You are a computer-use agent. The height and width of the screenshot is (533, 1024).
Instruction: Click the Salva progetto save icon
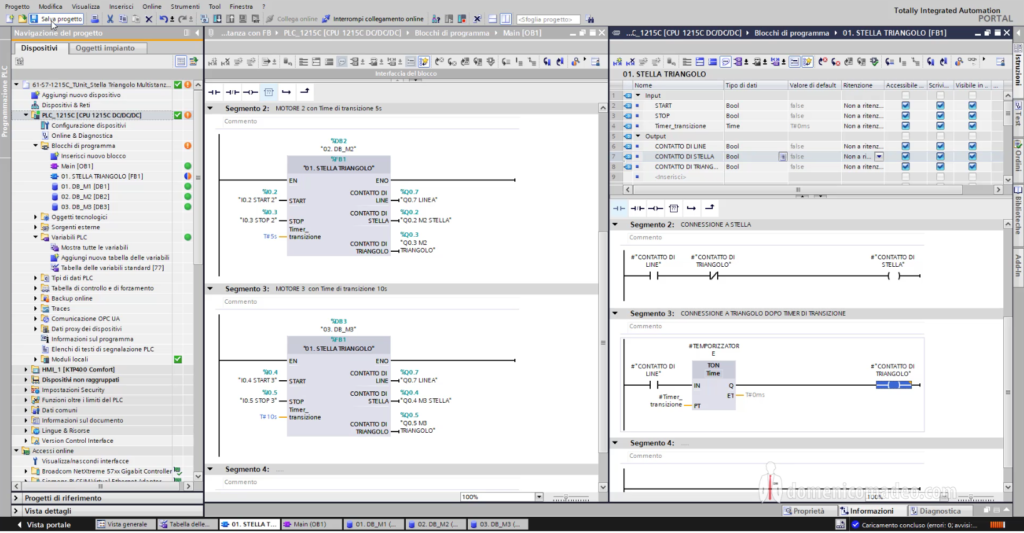34,19
